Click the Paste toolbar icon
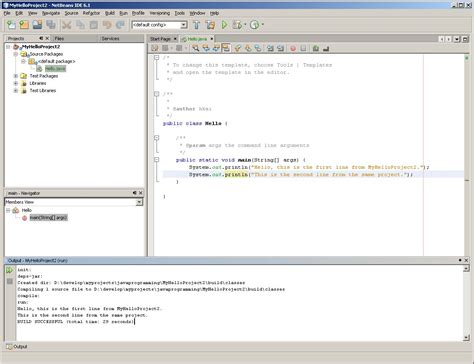 tap(94, 25)
